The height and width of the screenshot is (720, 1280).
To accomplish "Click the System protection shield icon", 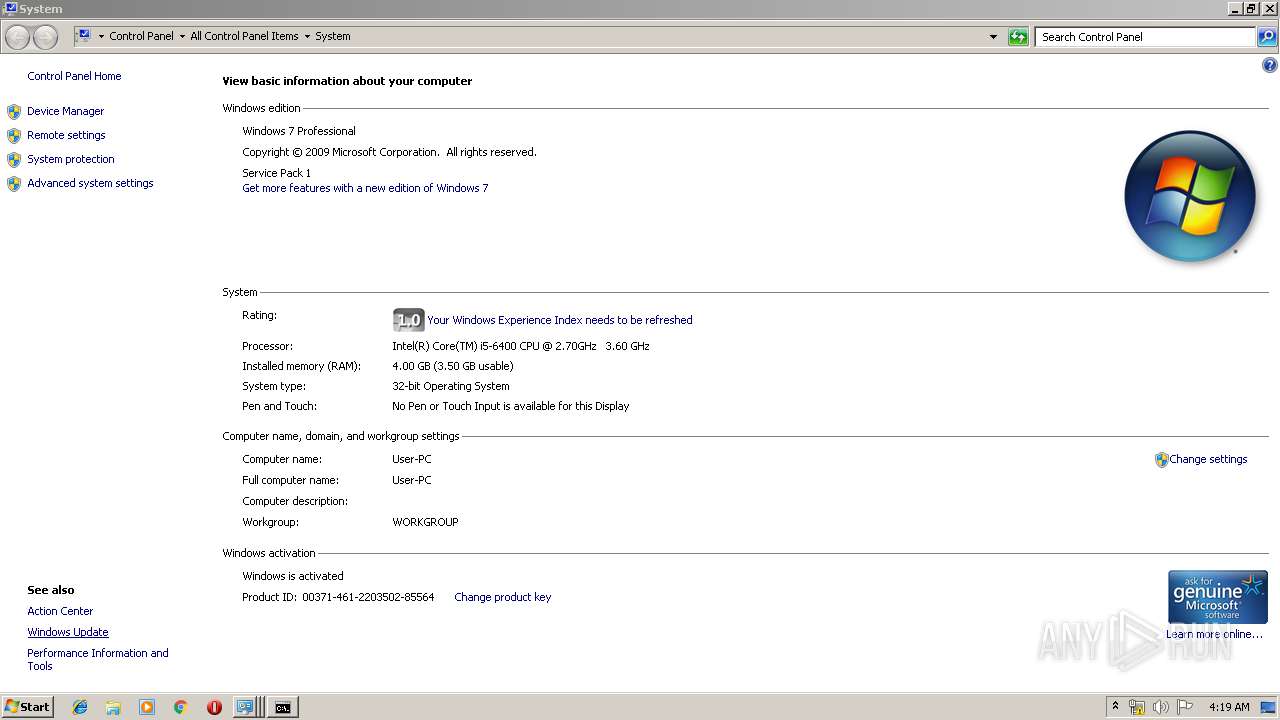I will [14, 160].
